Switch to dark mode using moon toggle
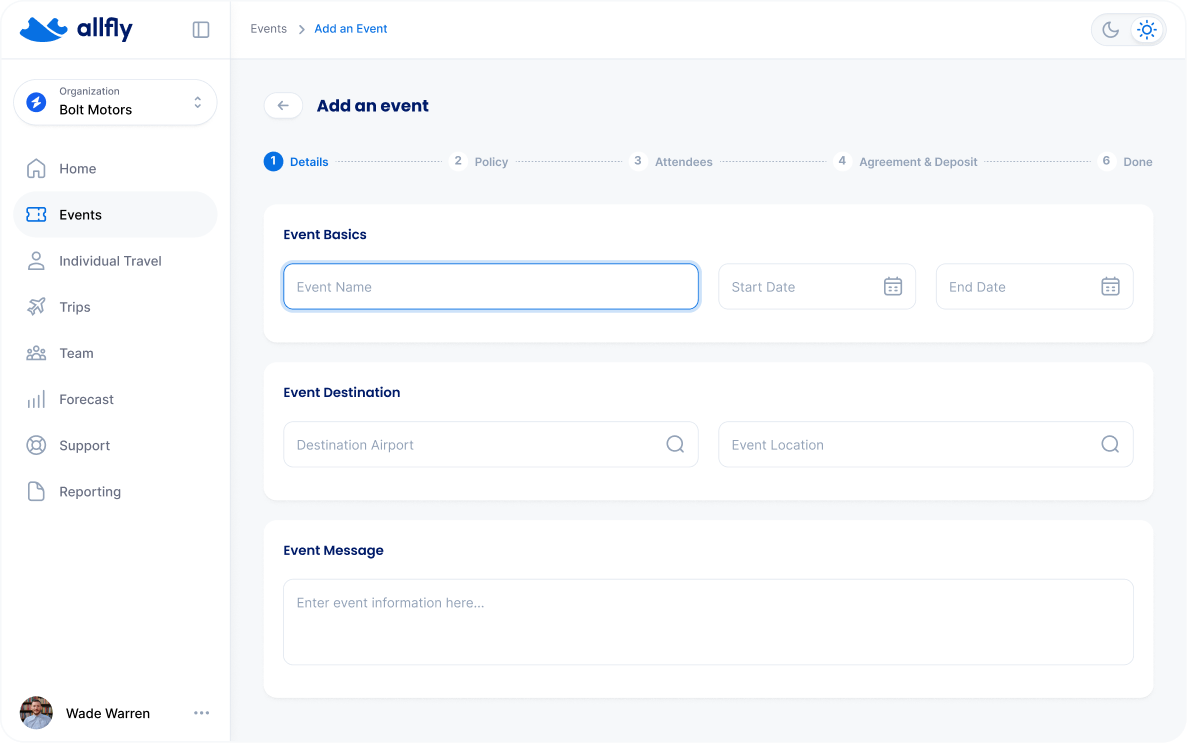The image size is (1187, 743). pos(1110,29)
